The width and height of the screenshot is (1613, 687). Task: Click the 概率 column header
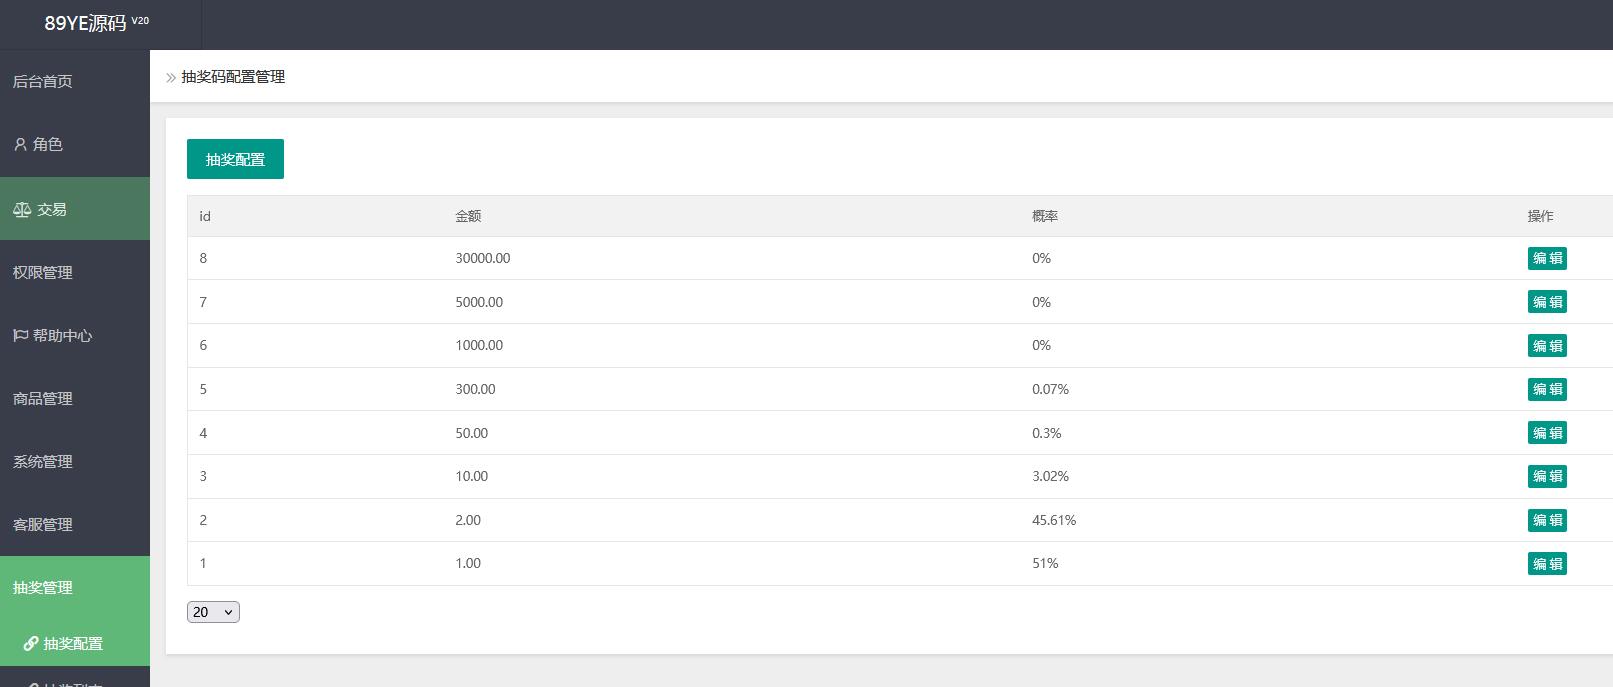click(x=1045, y=216)
